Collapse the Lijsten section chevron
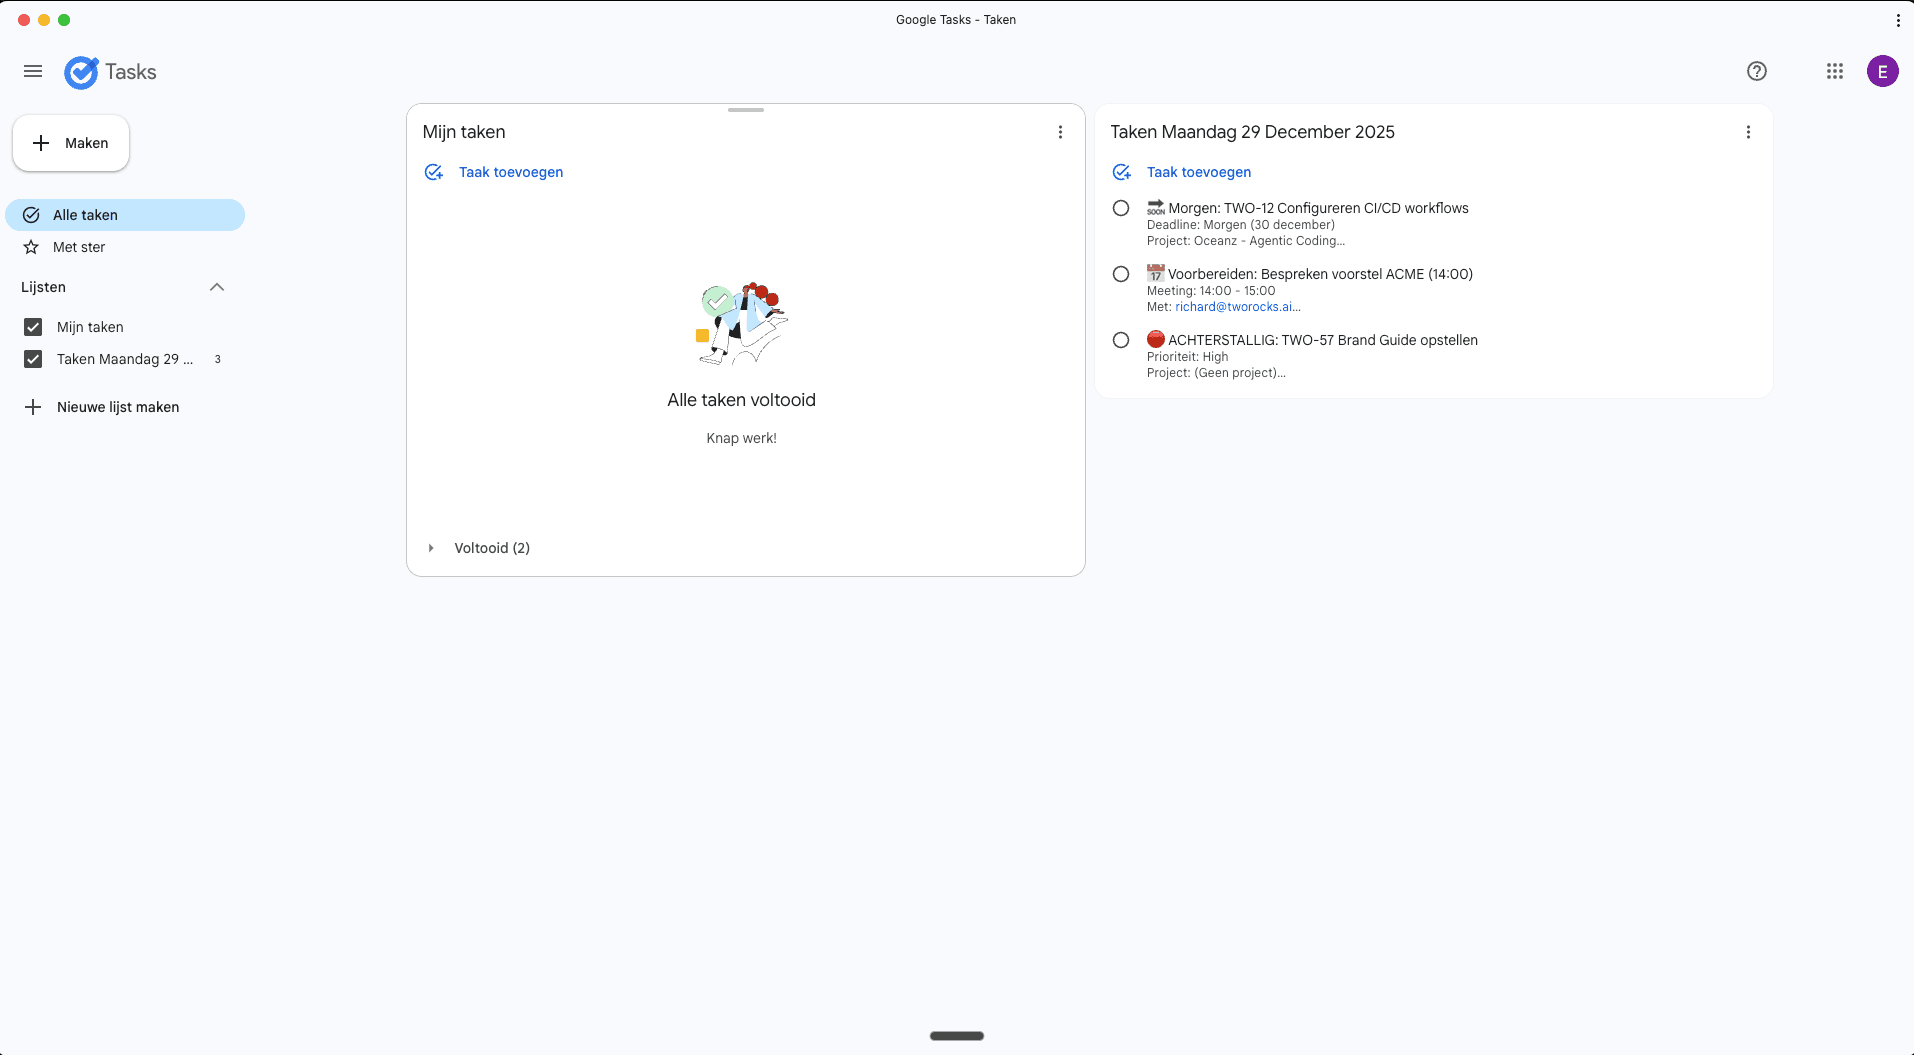This screenshot has height=1055, width=1914. point(216,287)
